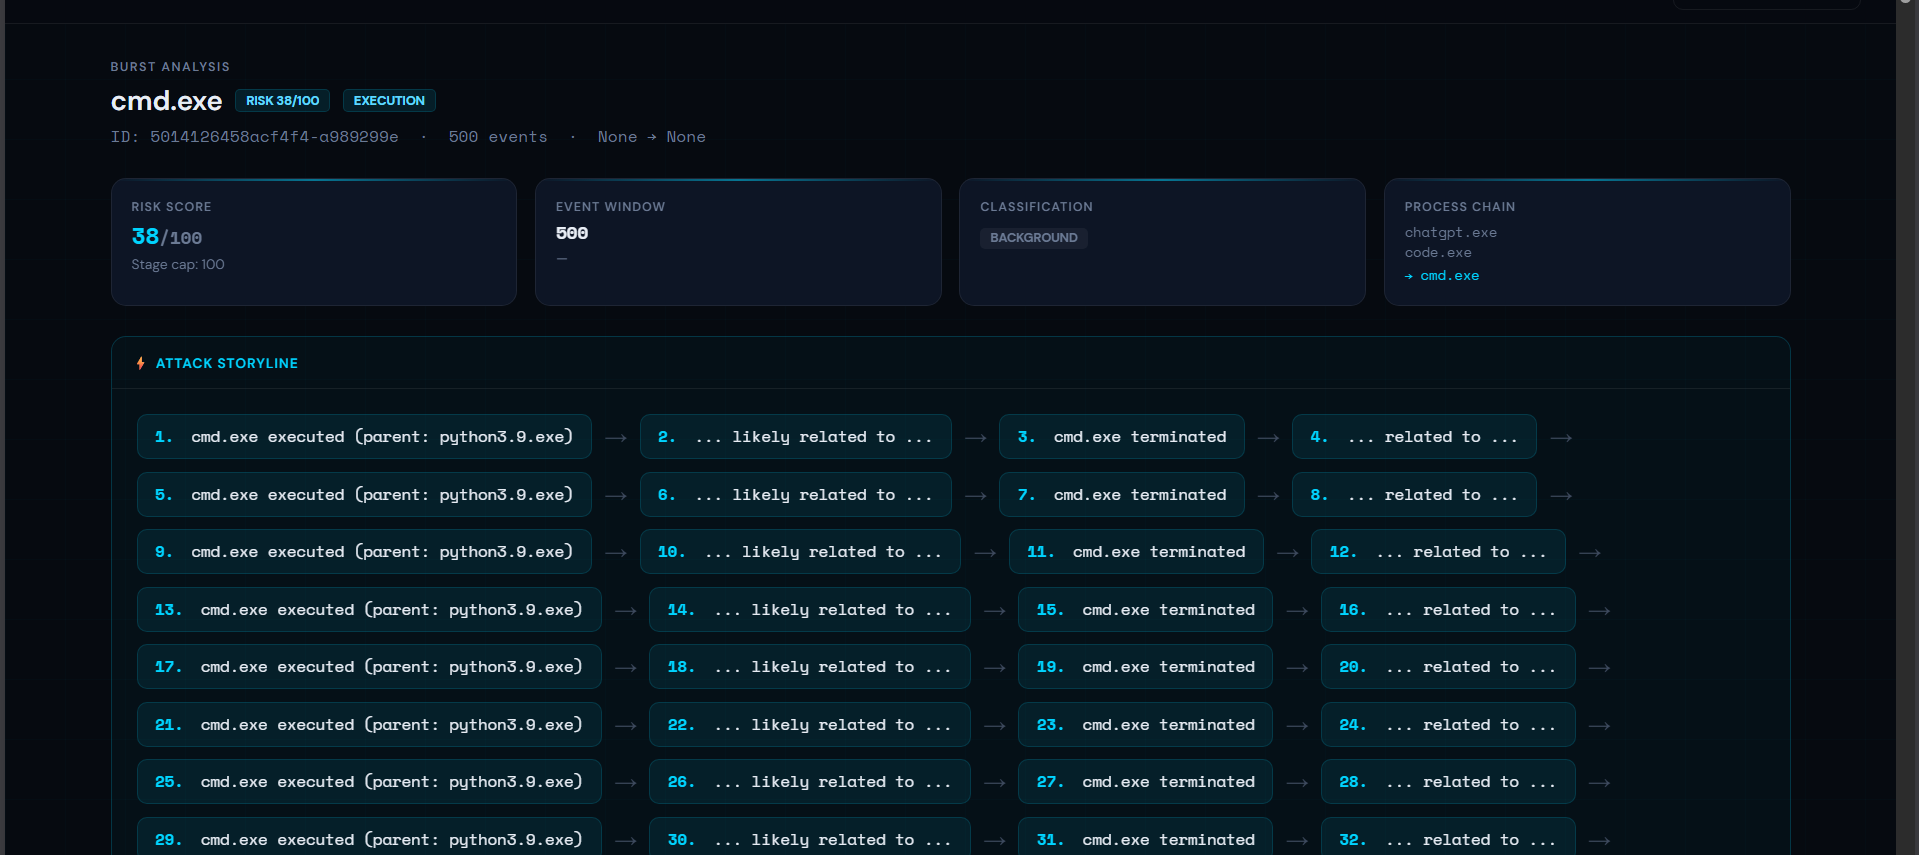The image size is (1919, 855).
Task: Open cmd.exe link in Process Chain
Action: pos(1449,276)
